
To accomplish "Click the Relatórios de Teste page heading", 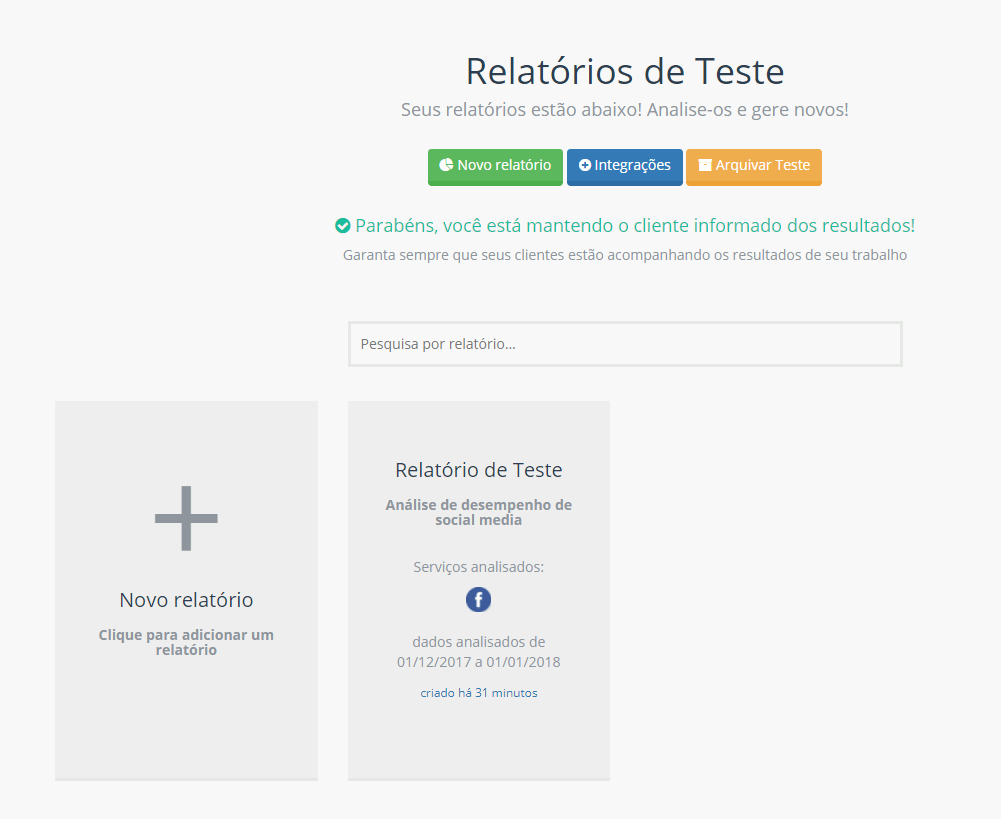I will (624, 71).
